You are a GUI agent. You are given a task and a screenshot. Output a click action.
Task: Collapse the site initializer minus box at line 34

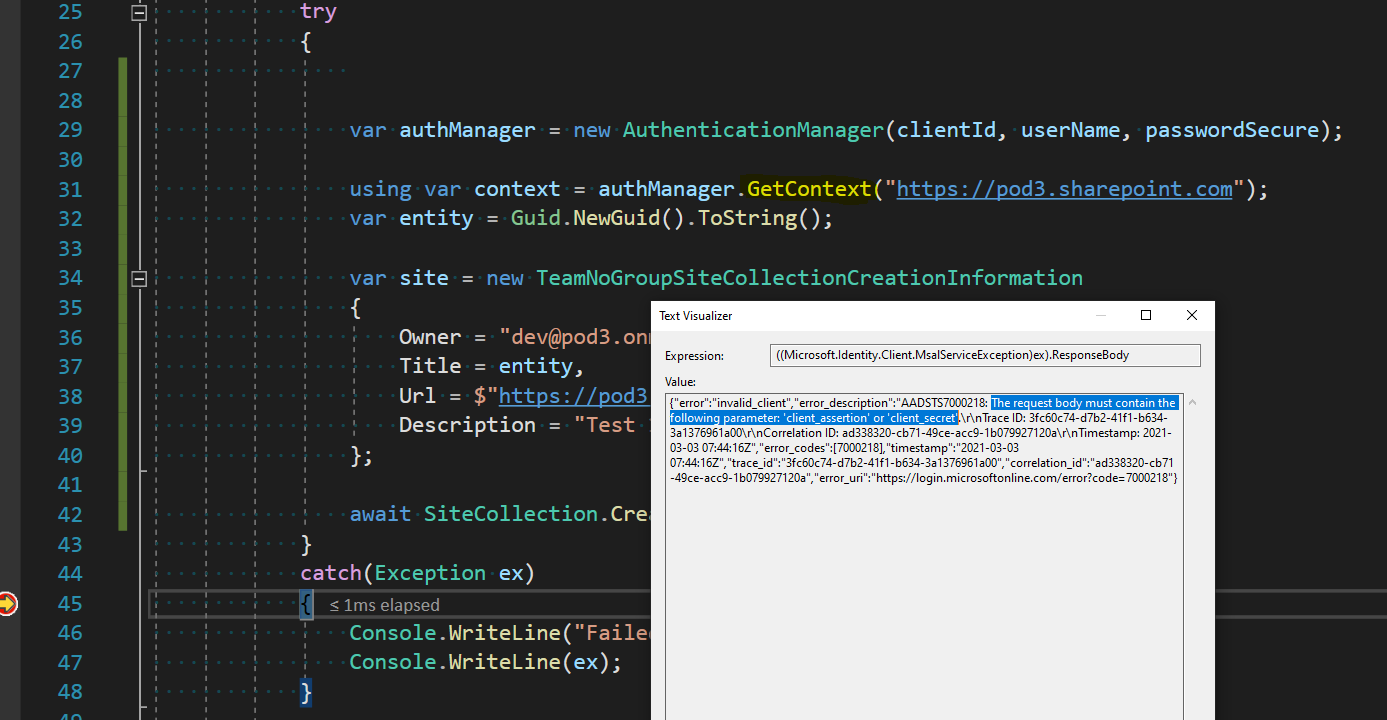(x=139, y=277)
